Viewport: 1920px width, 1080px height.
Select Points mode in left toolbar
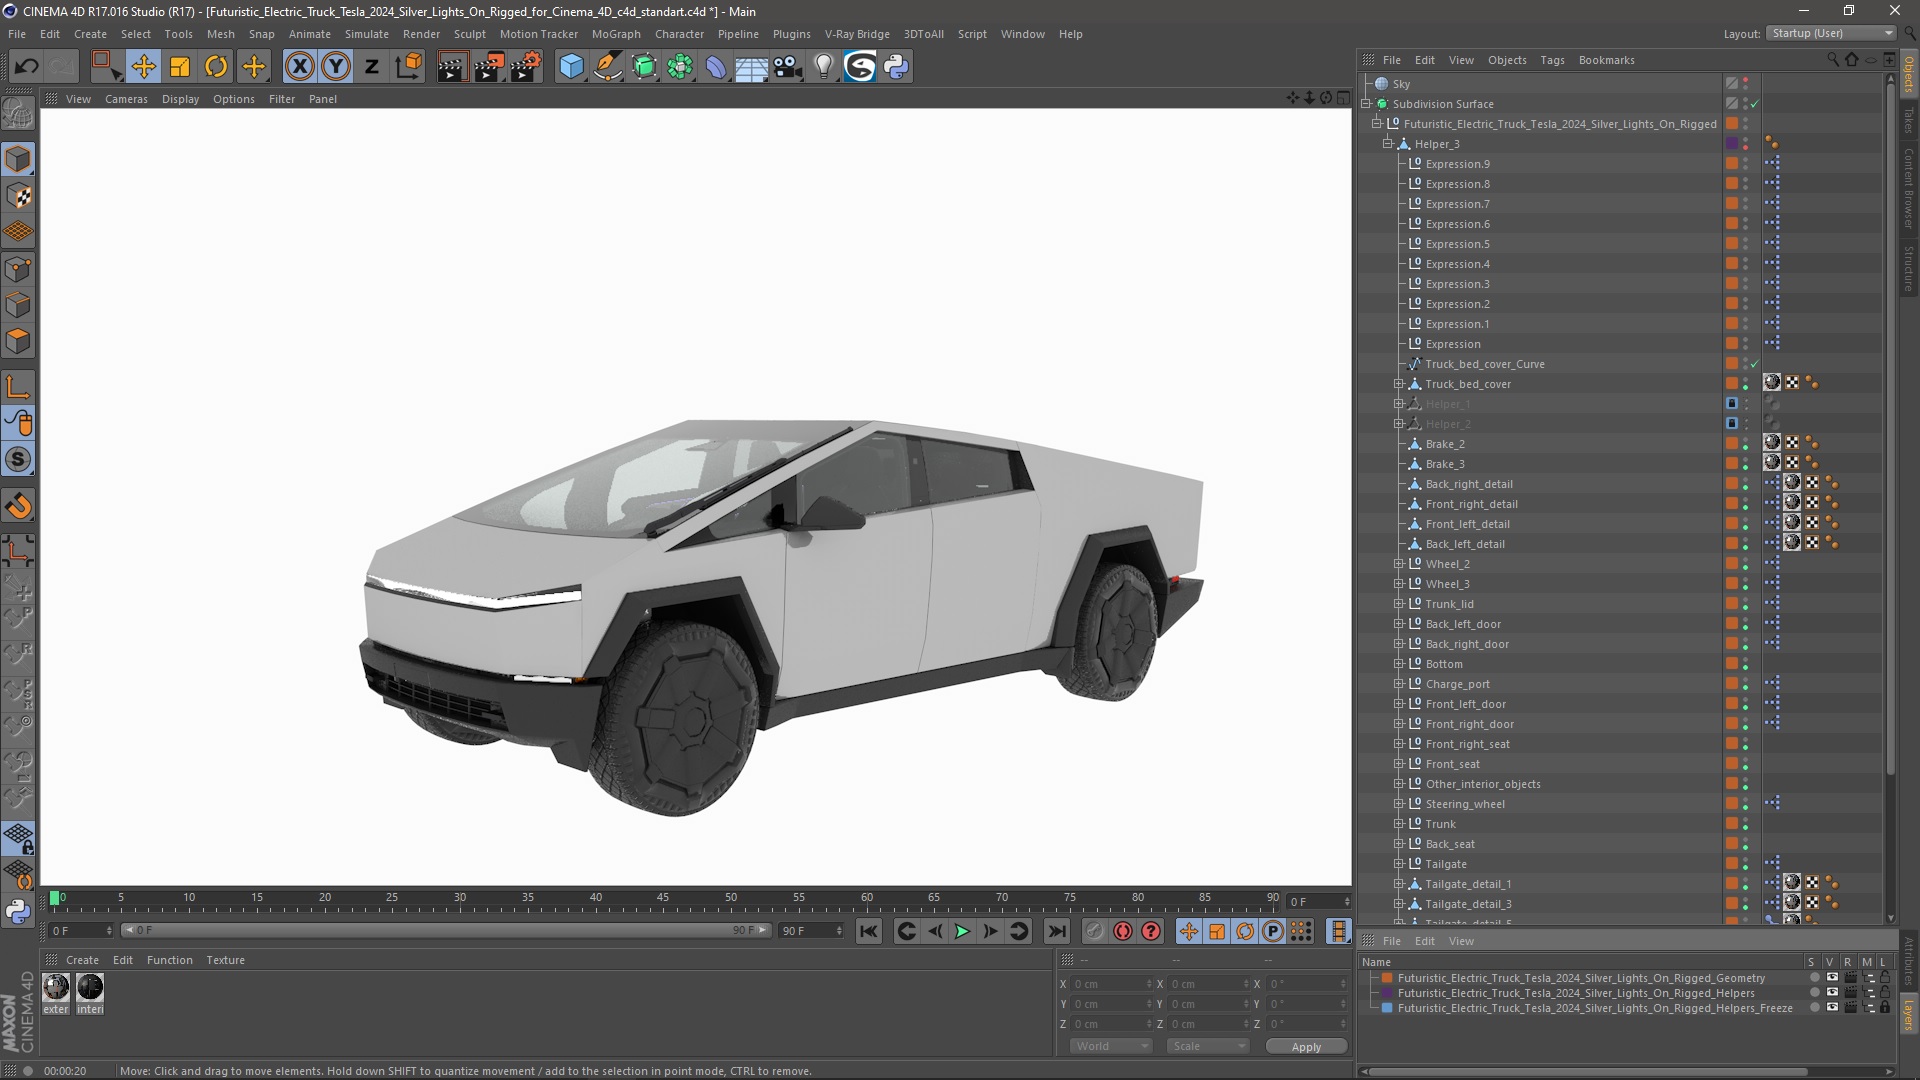[x=18, y=269]
